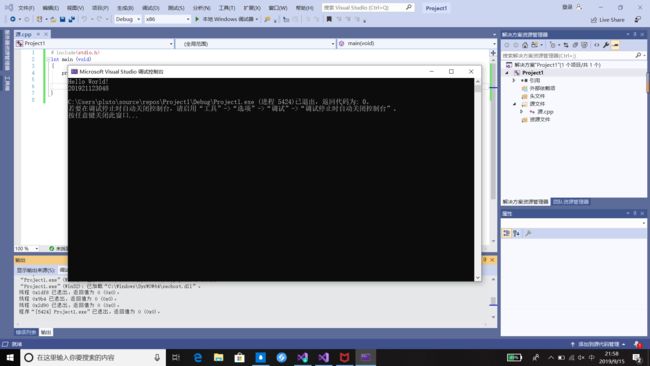Click the Home icon in Solution Explorer
This screenshot has width=650, height=366.
(525, 45)
